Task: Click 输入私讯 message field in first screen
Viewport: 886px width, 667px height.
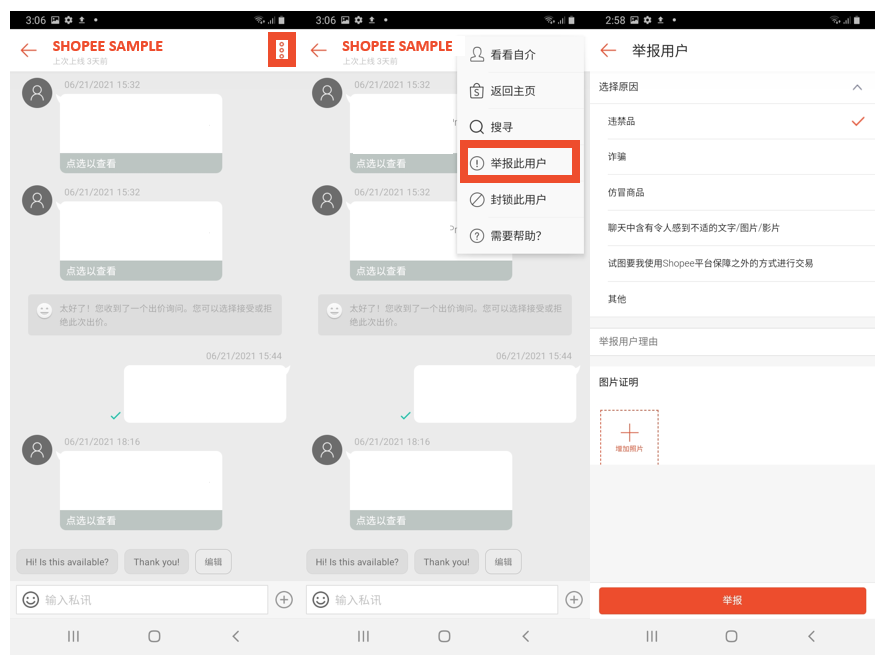Action: coord(142,600)
